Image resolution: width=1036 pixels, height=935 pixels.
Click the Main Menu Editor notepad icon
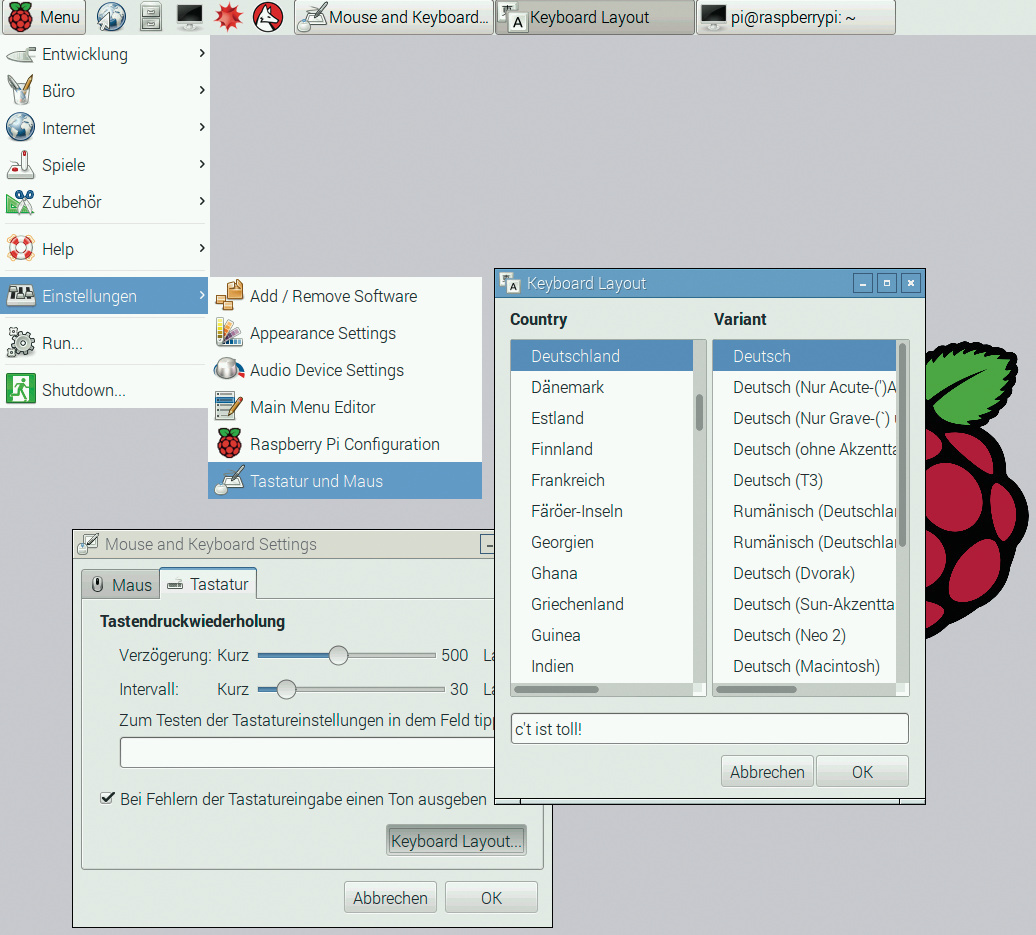tap(229, 406)
